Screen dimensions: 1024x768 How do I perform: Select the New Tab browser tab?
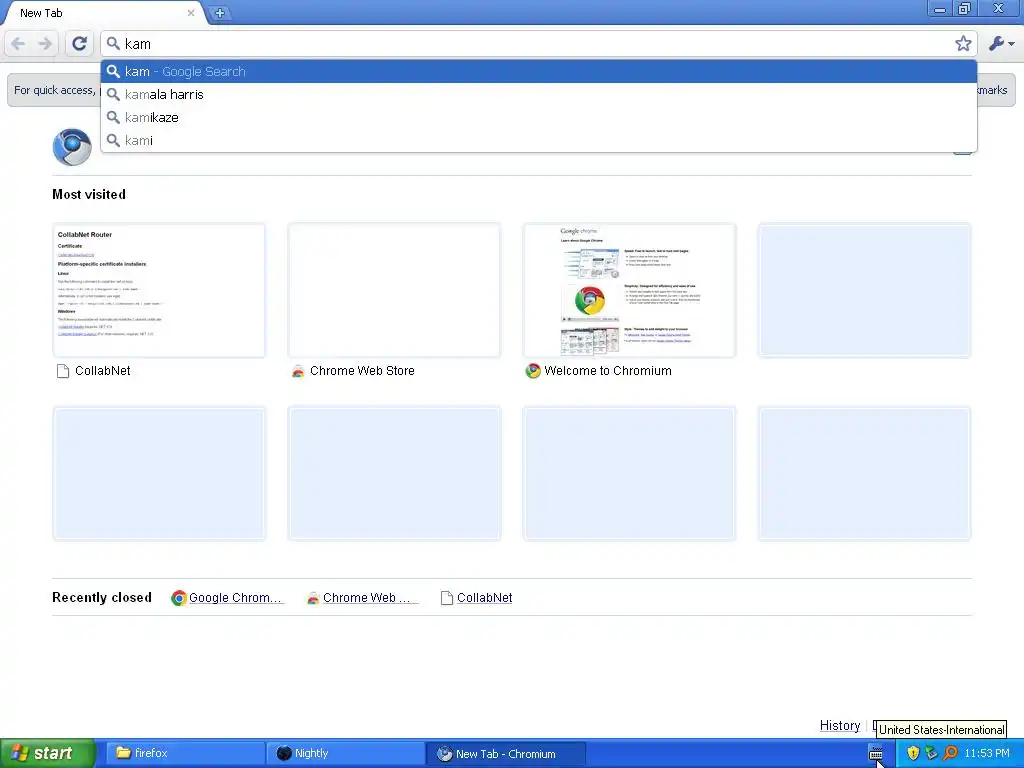104,13
